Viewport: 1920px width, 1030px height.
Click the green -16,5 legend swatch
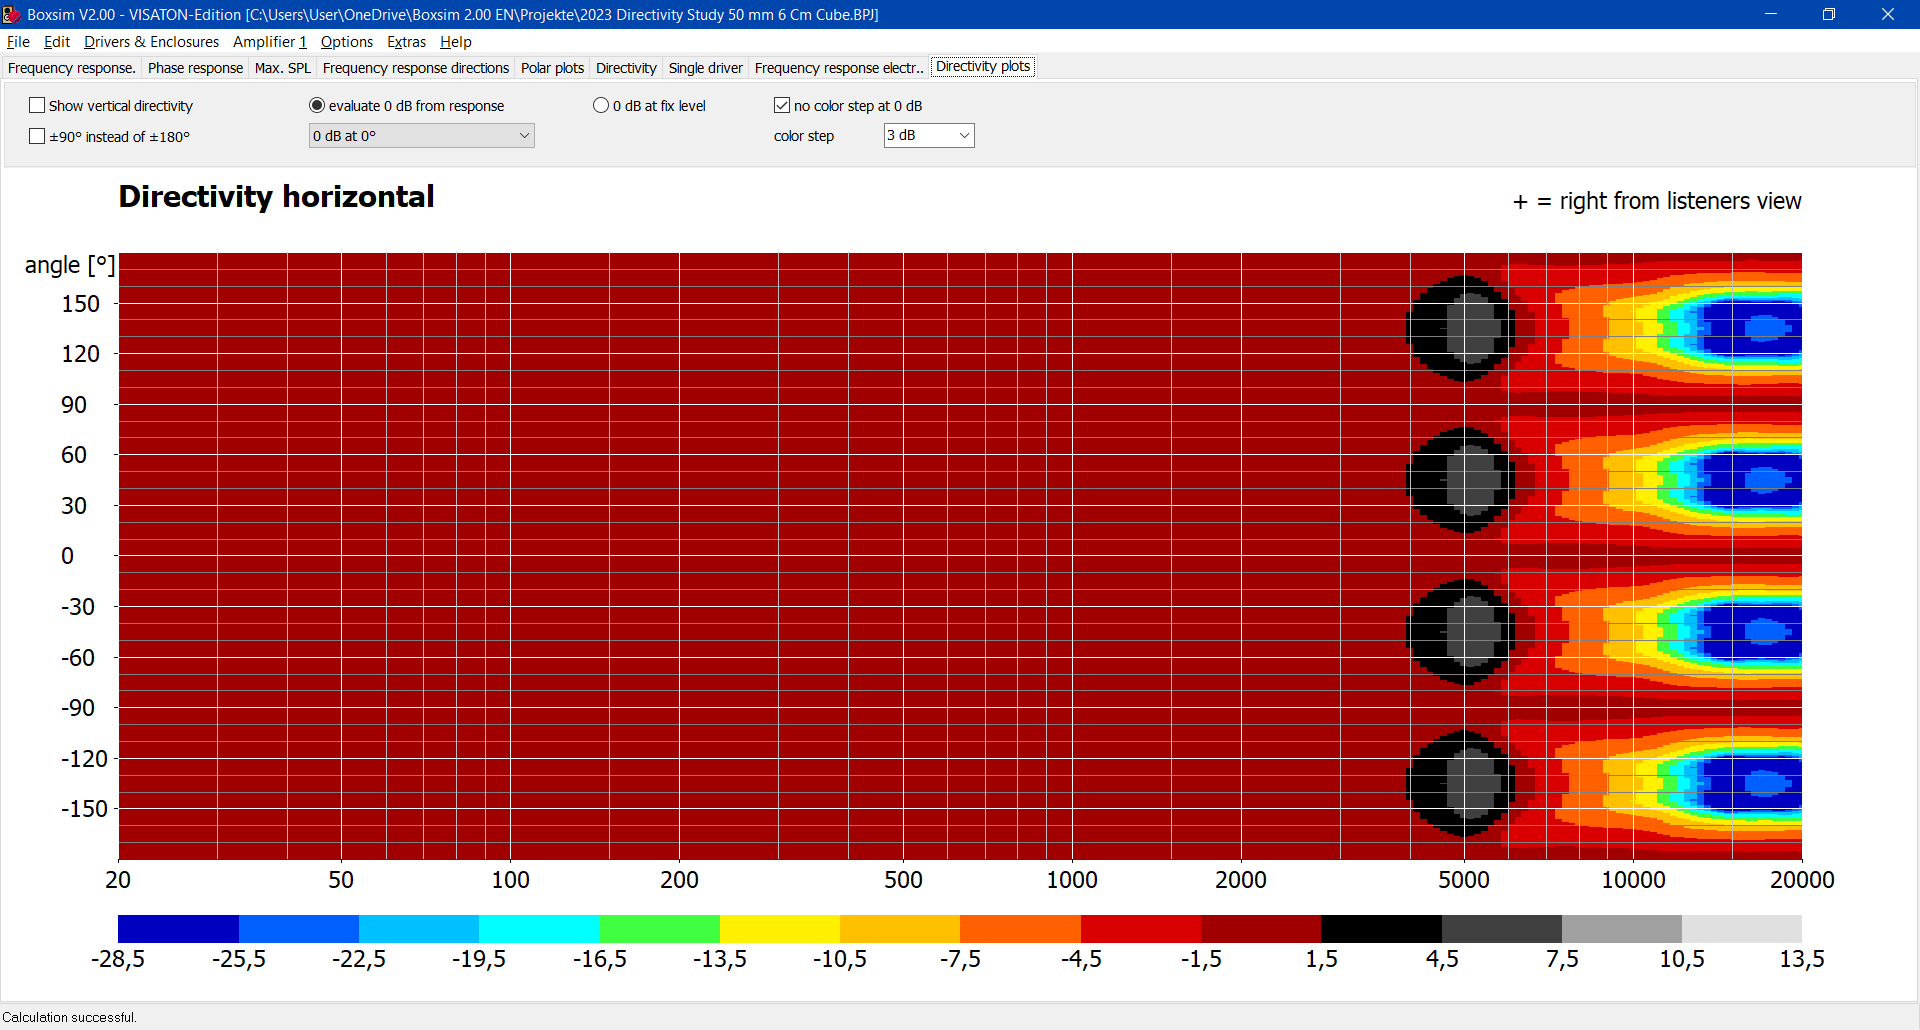tap(659, 929)
